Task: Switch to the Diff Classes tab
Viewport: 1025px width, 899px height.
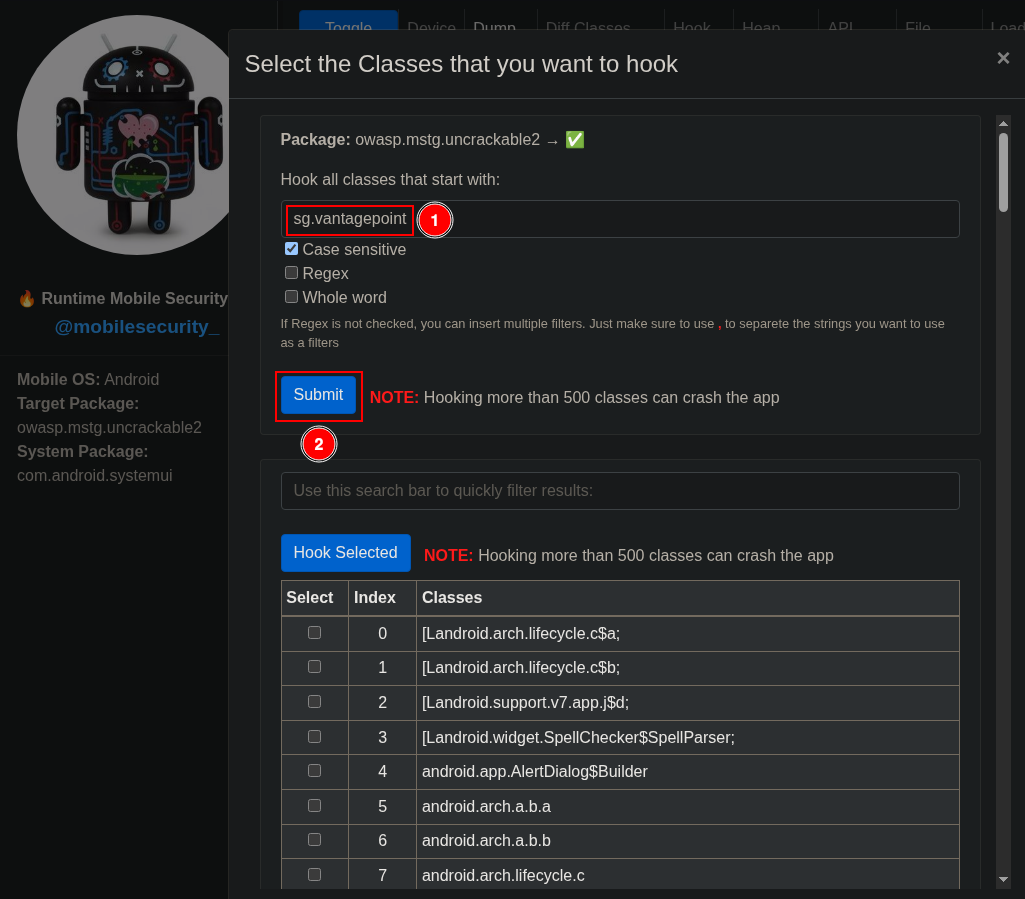Action: [x=588, y=28]
